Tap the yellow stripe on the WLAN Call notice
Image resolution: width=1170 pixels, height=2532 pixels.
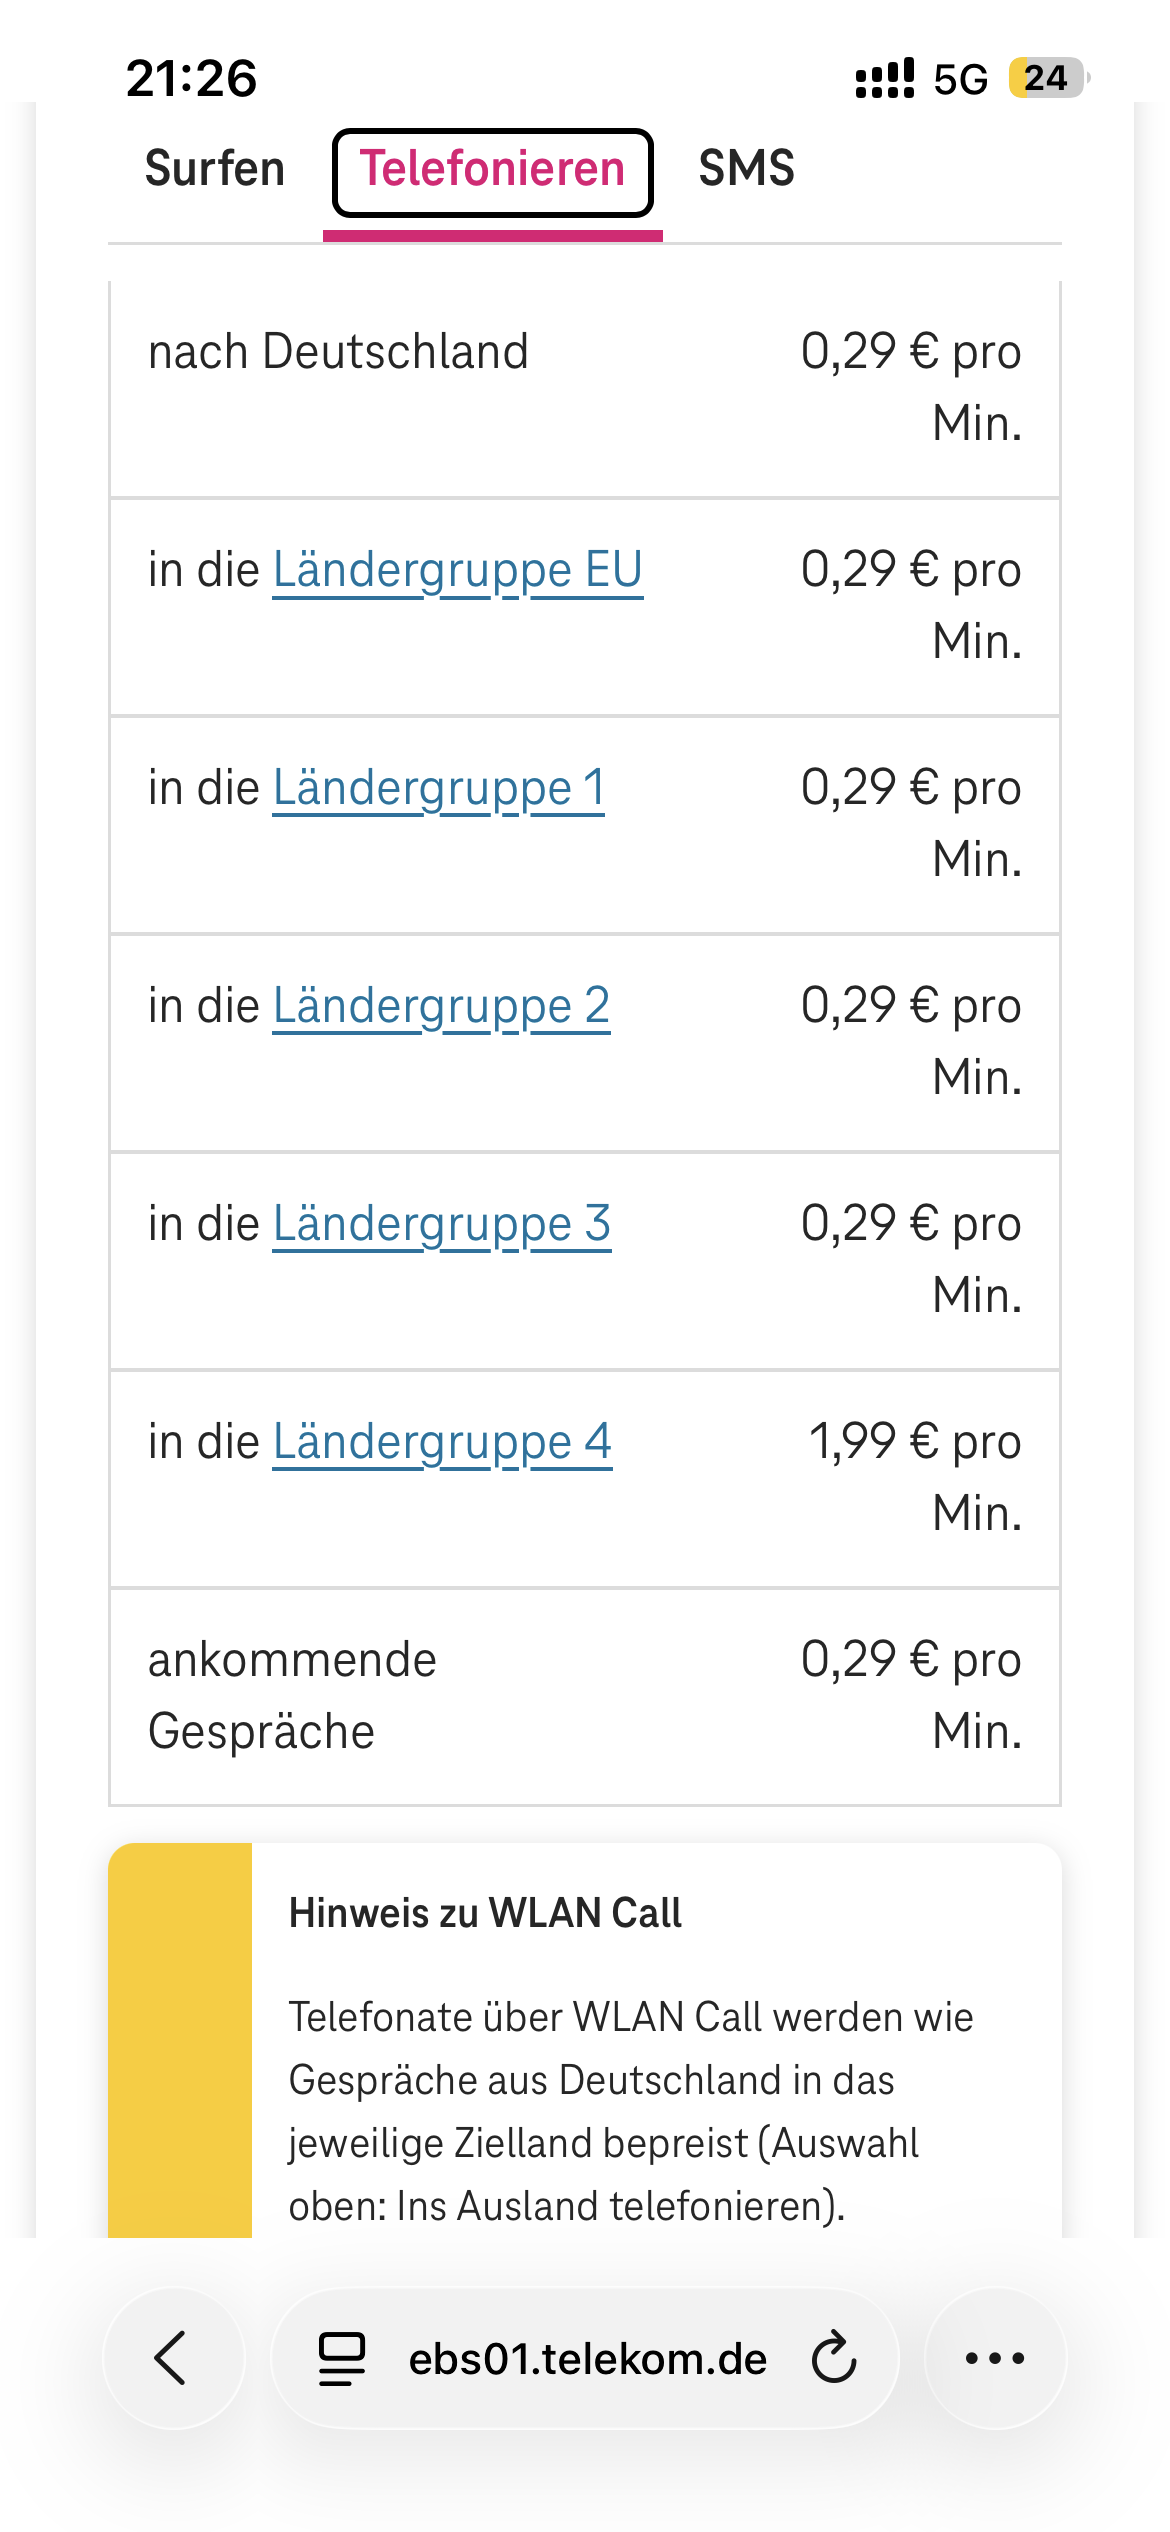point(180,2040)
